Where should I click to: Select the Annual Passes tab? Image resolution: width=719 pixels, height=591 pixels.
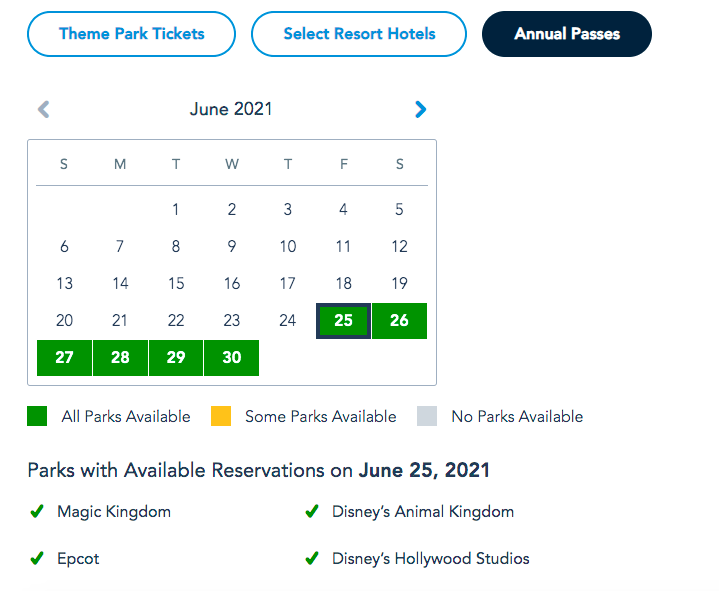click(x=567, y=34)
